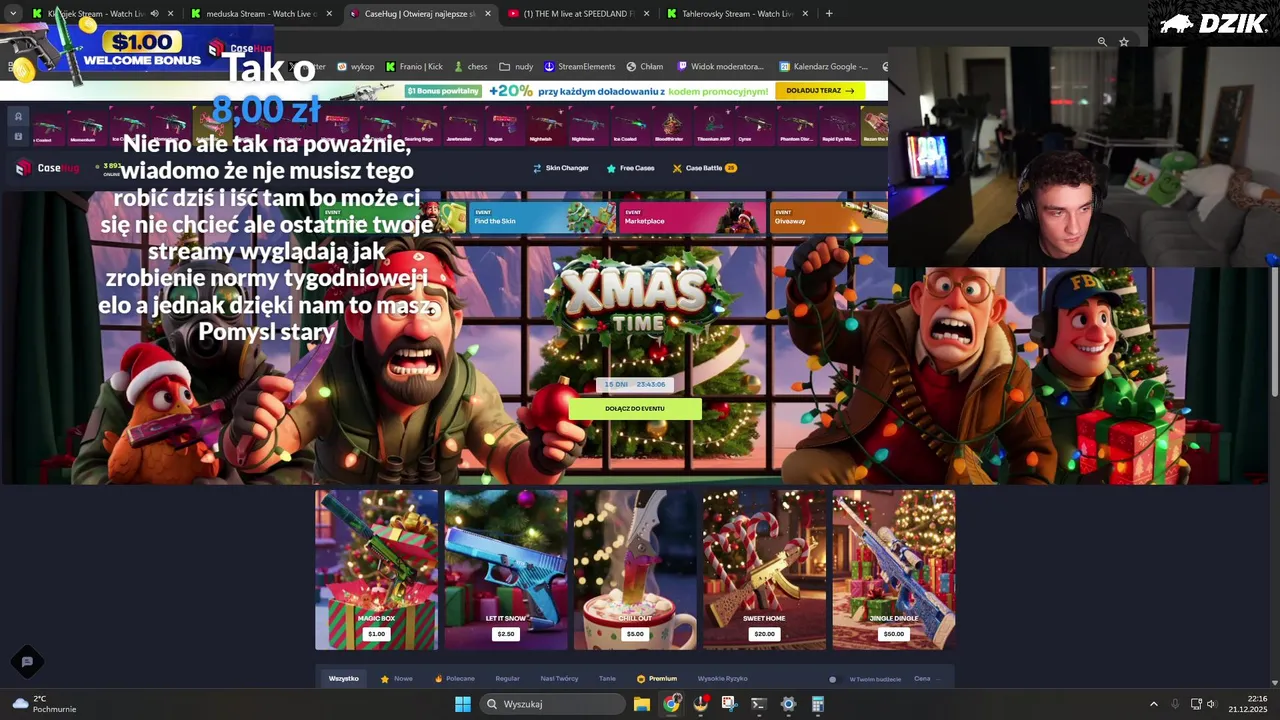Screen dimensions: 1280x720
Task: Open the Find the Skin event banner
Action: 542,217
